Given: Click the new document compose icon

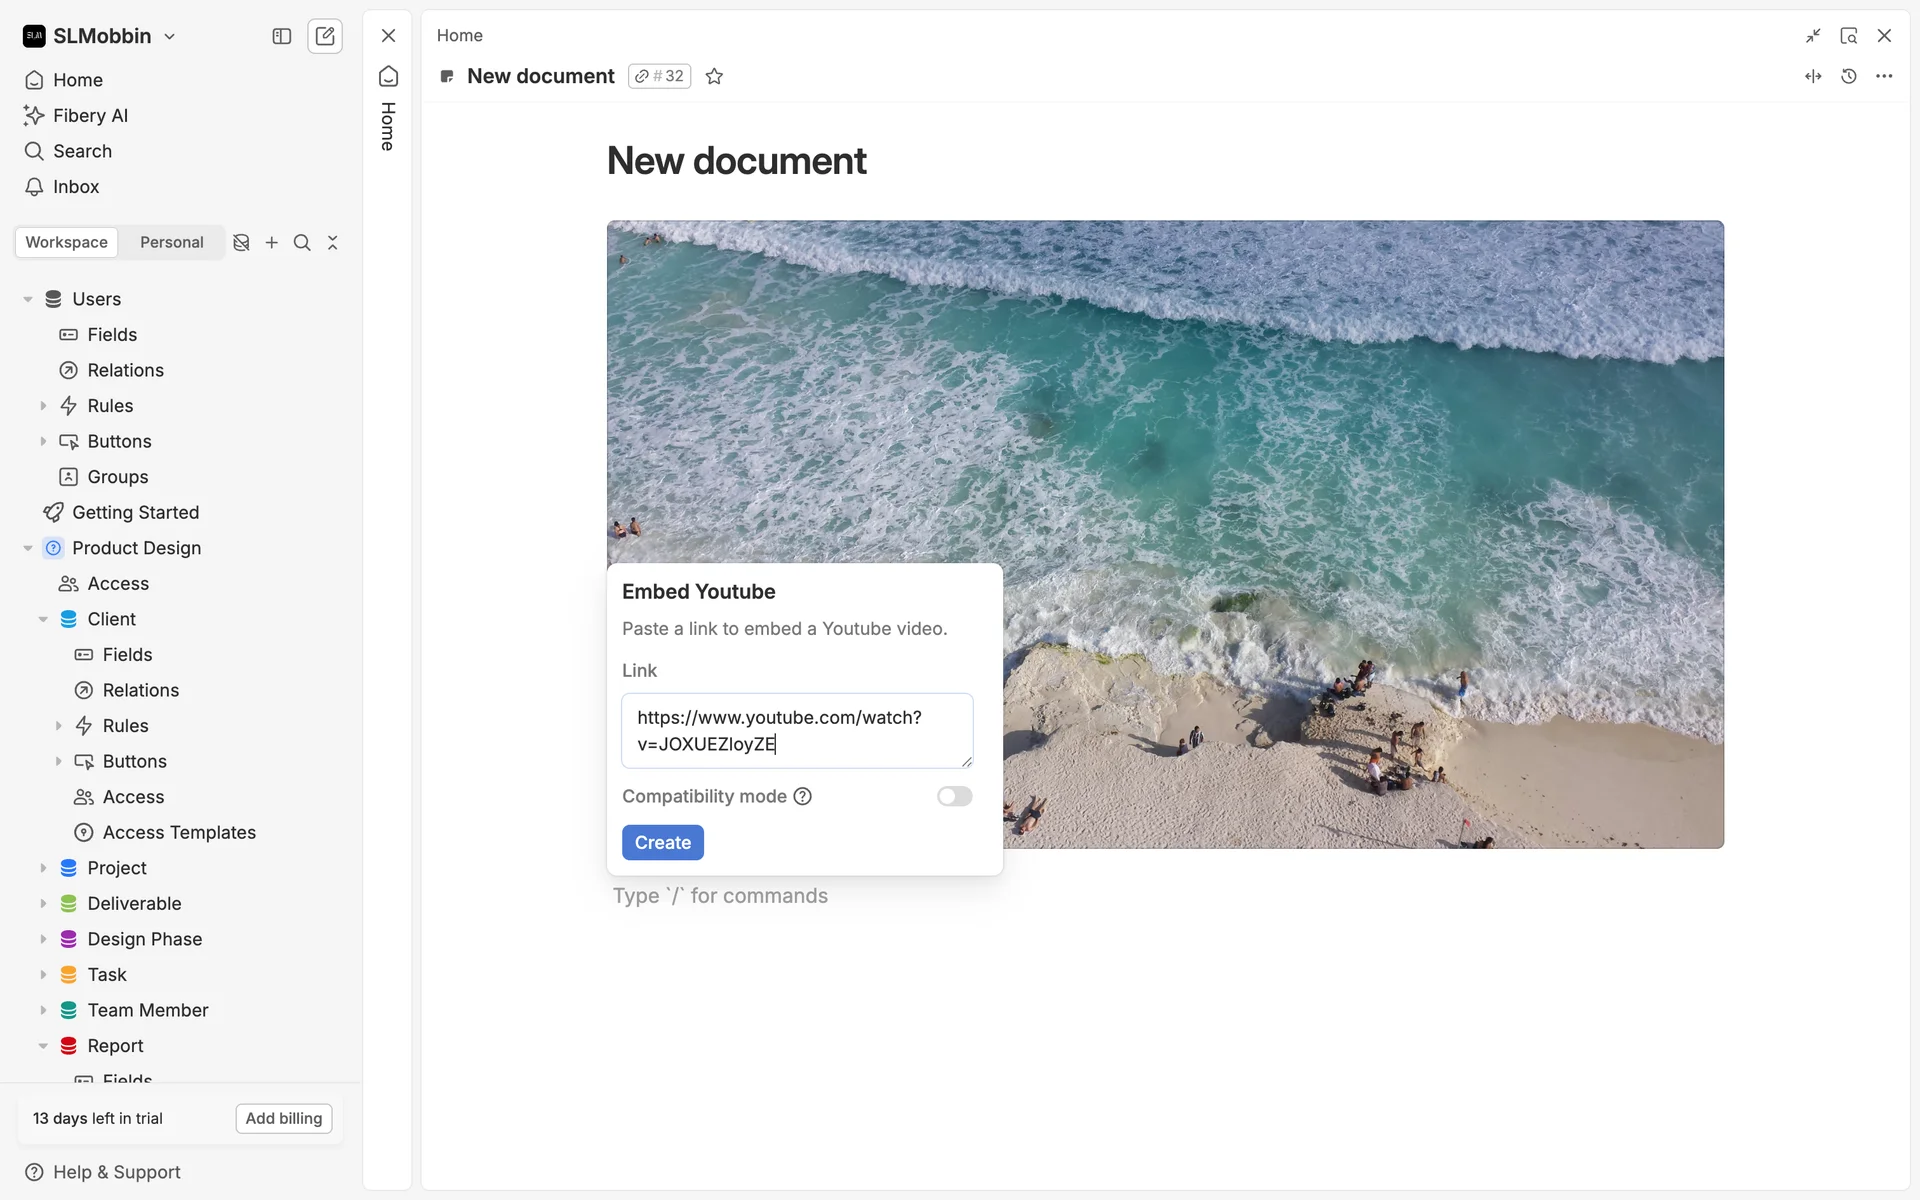Looking at the screenshot, I should coord(325,36).
